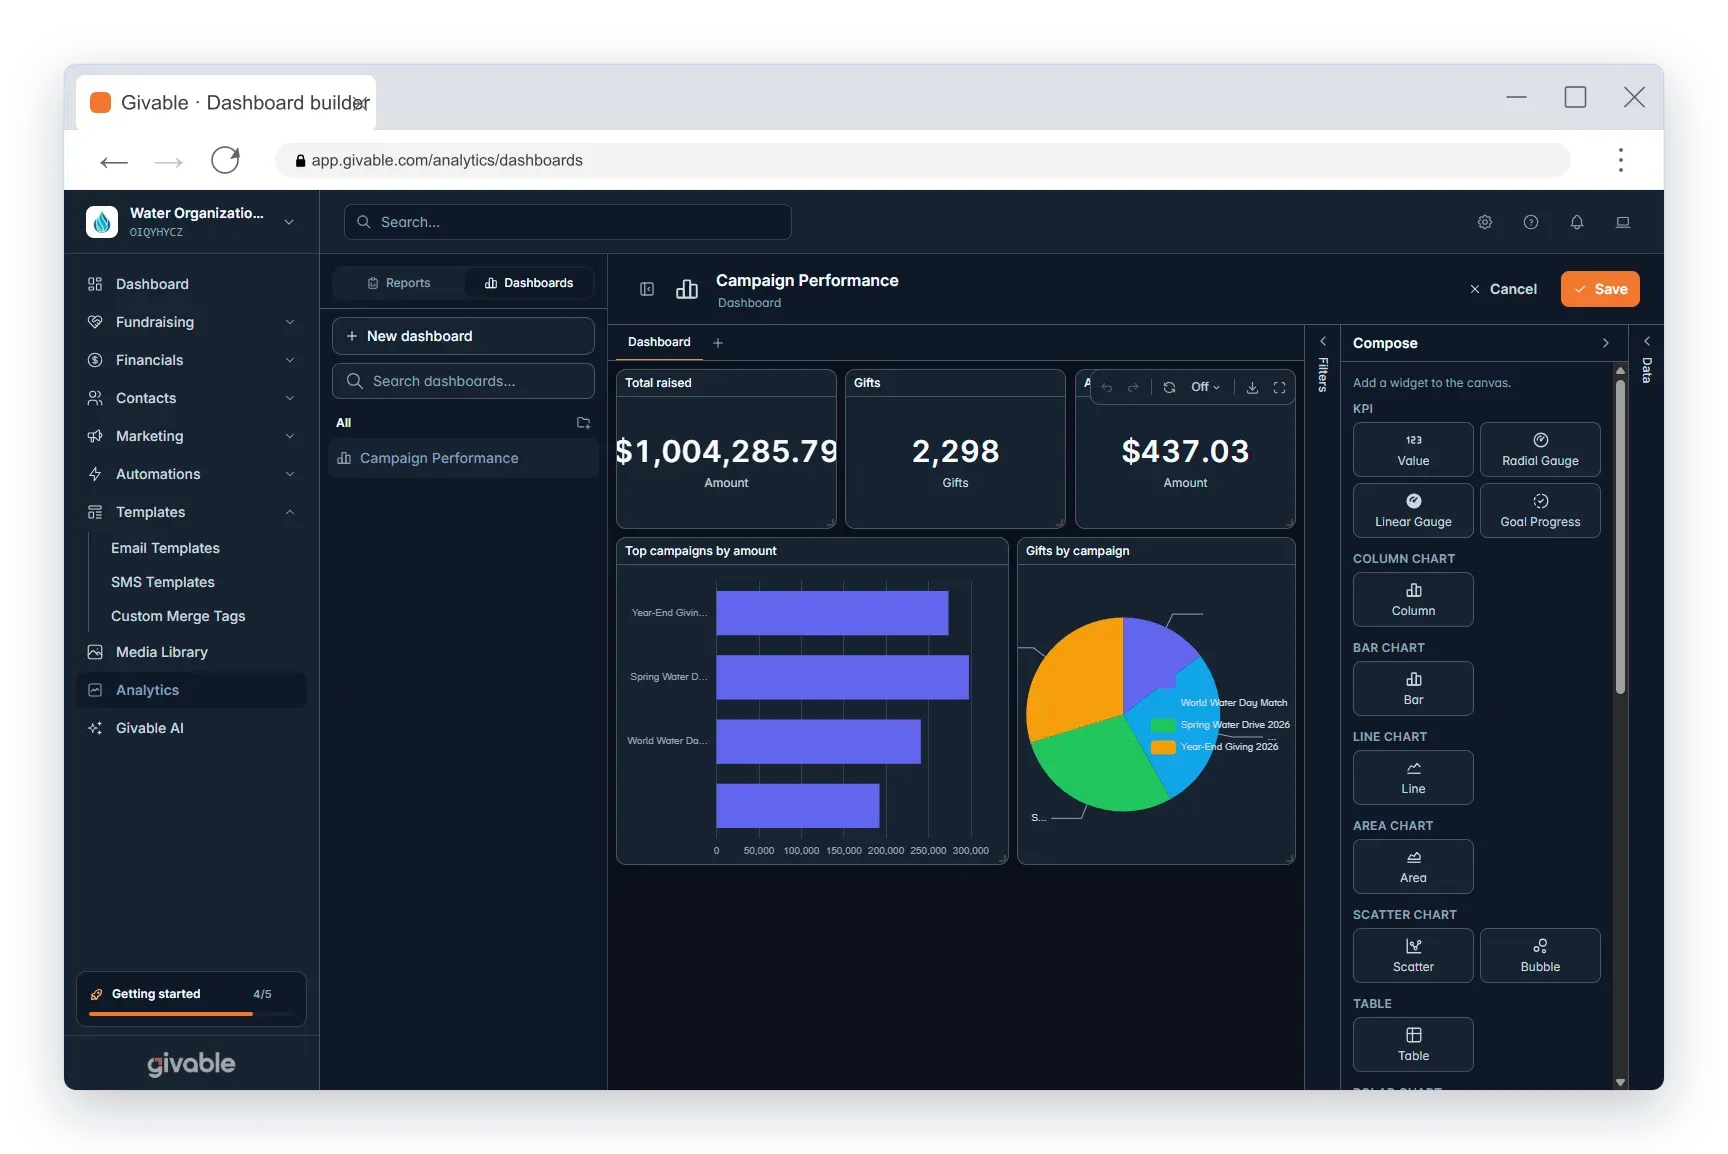
Task: Open the help question mark icon
Action: click(x=1531, y=222)
